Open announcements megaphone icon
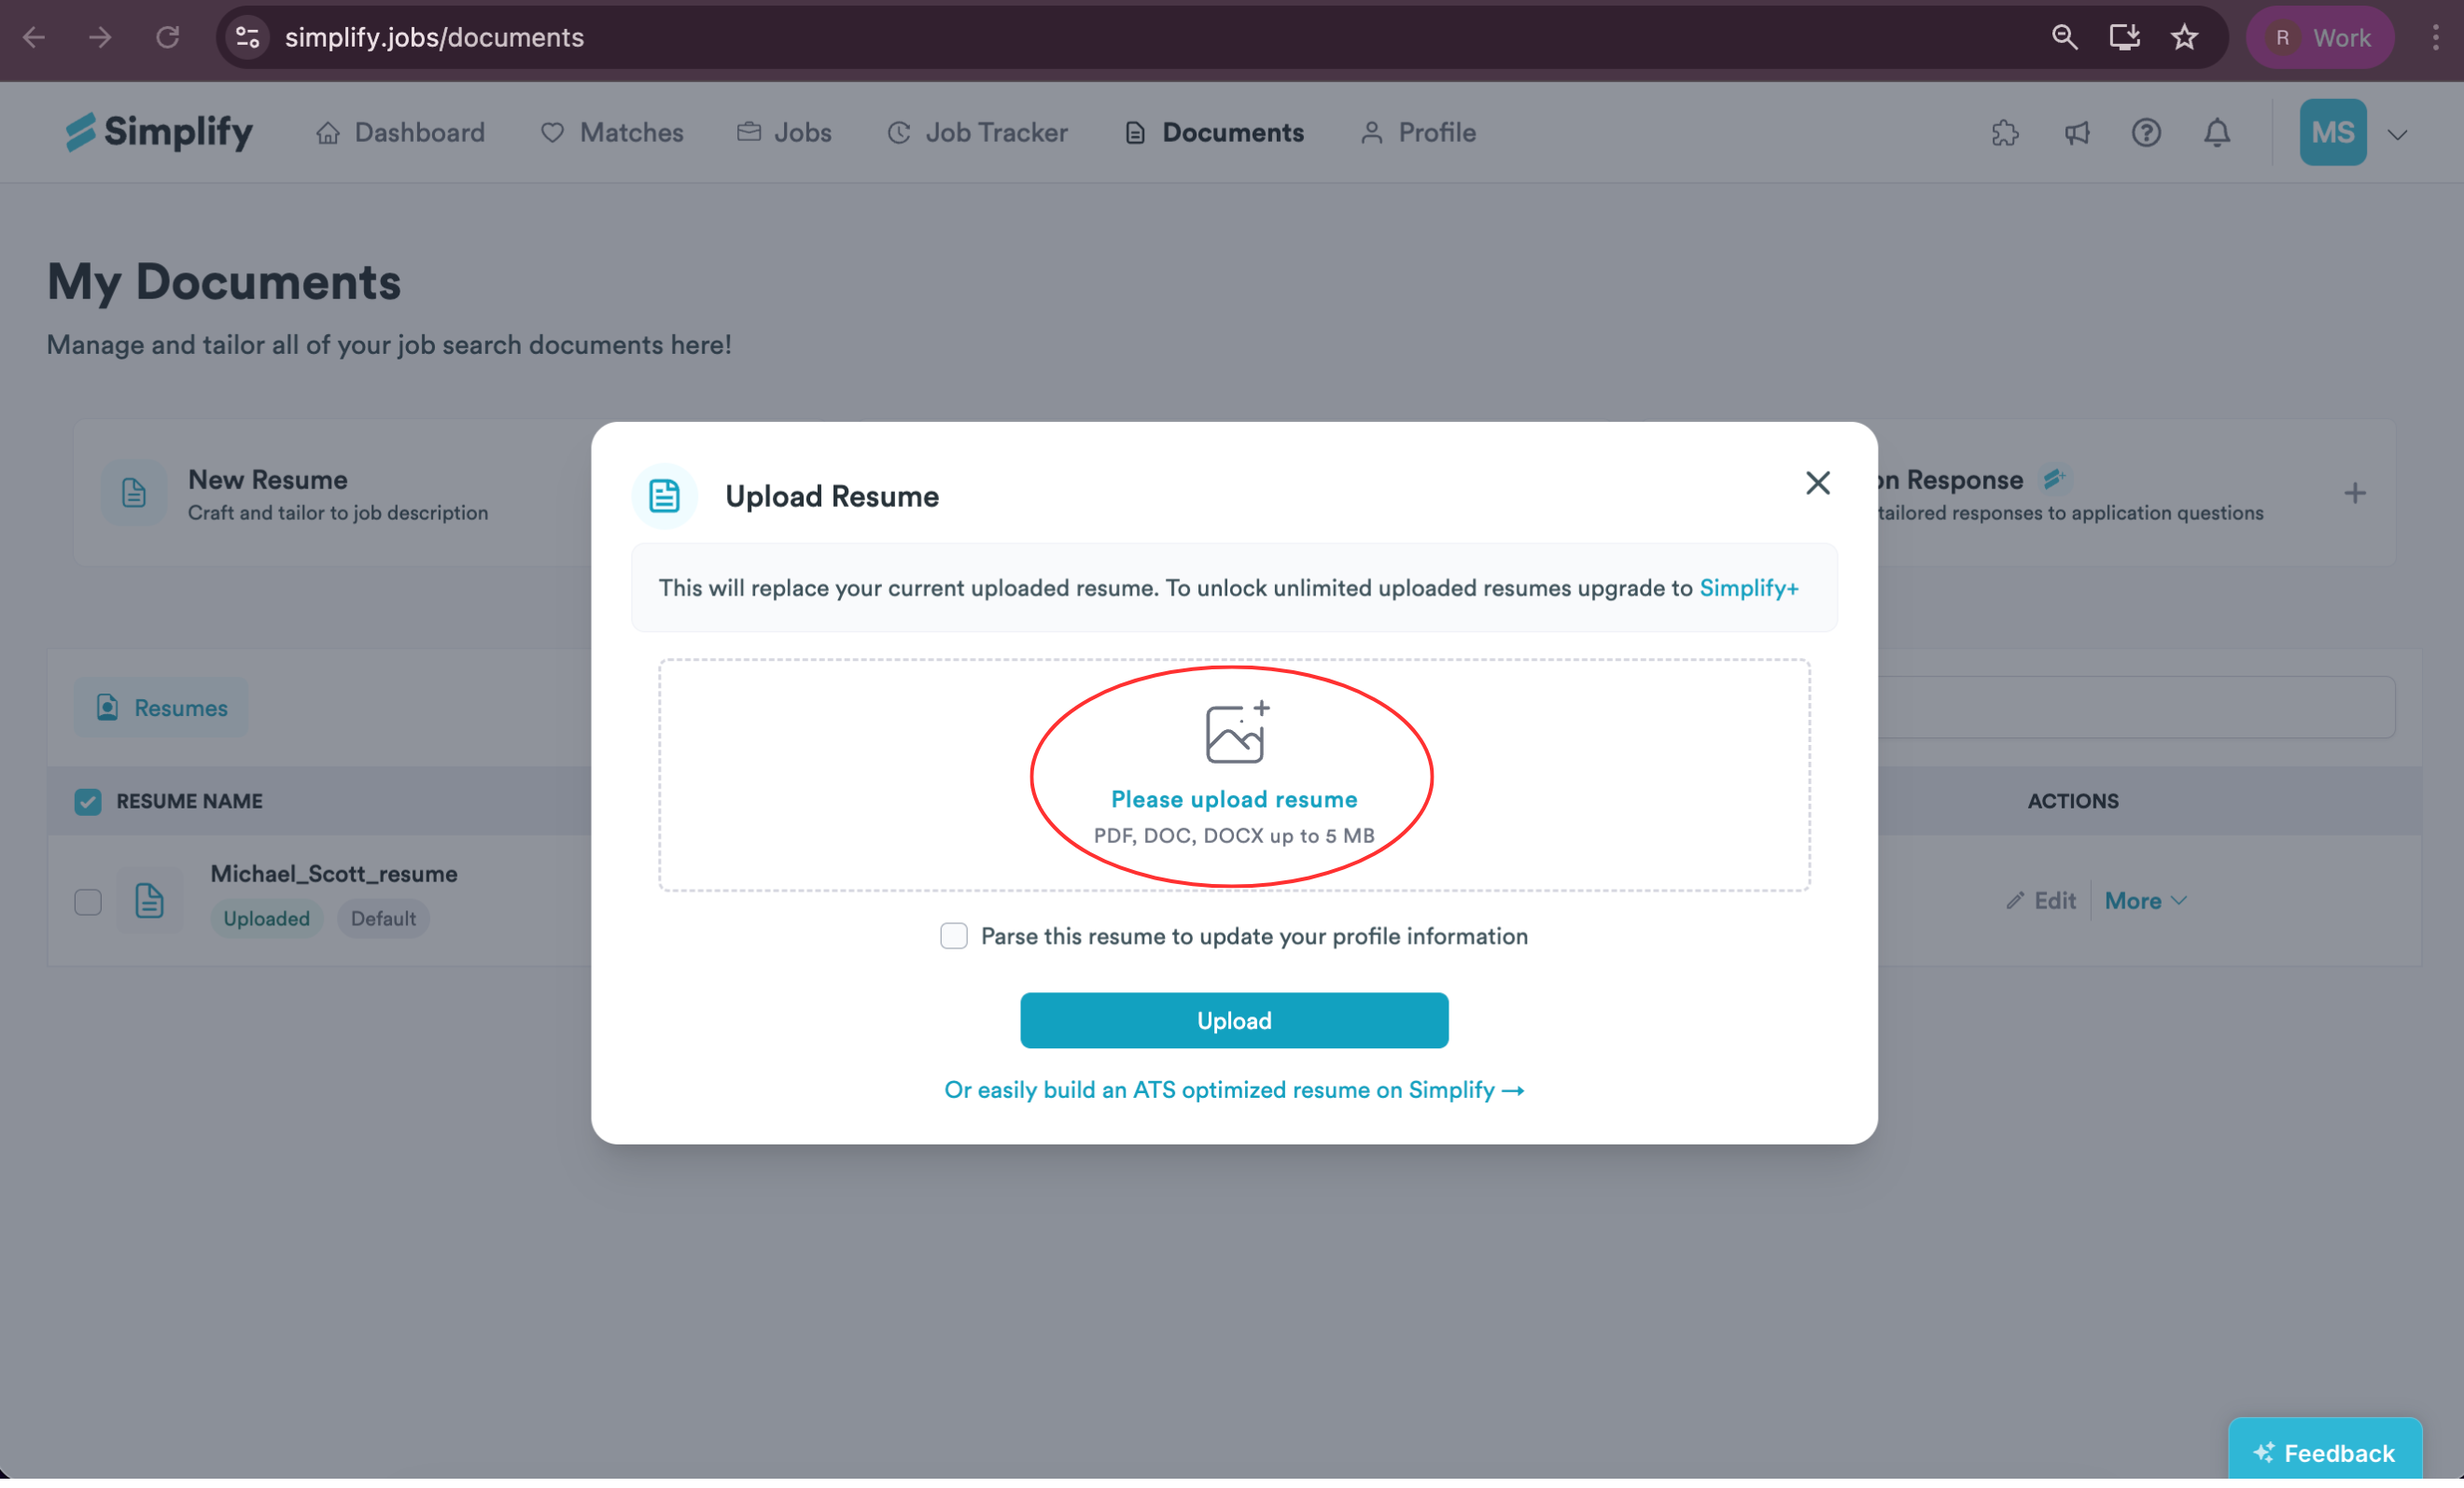The height and width of the screenshot is (1488, 2464). coord(2077,132)
